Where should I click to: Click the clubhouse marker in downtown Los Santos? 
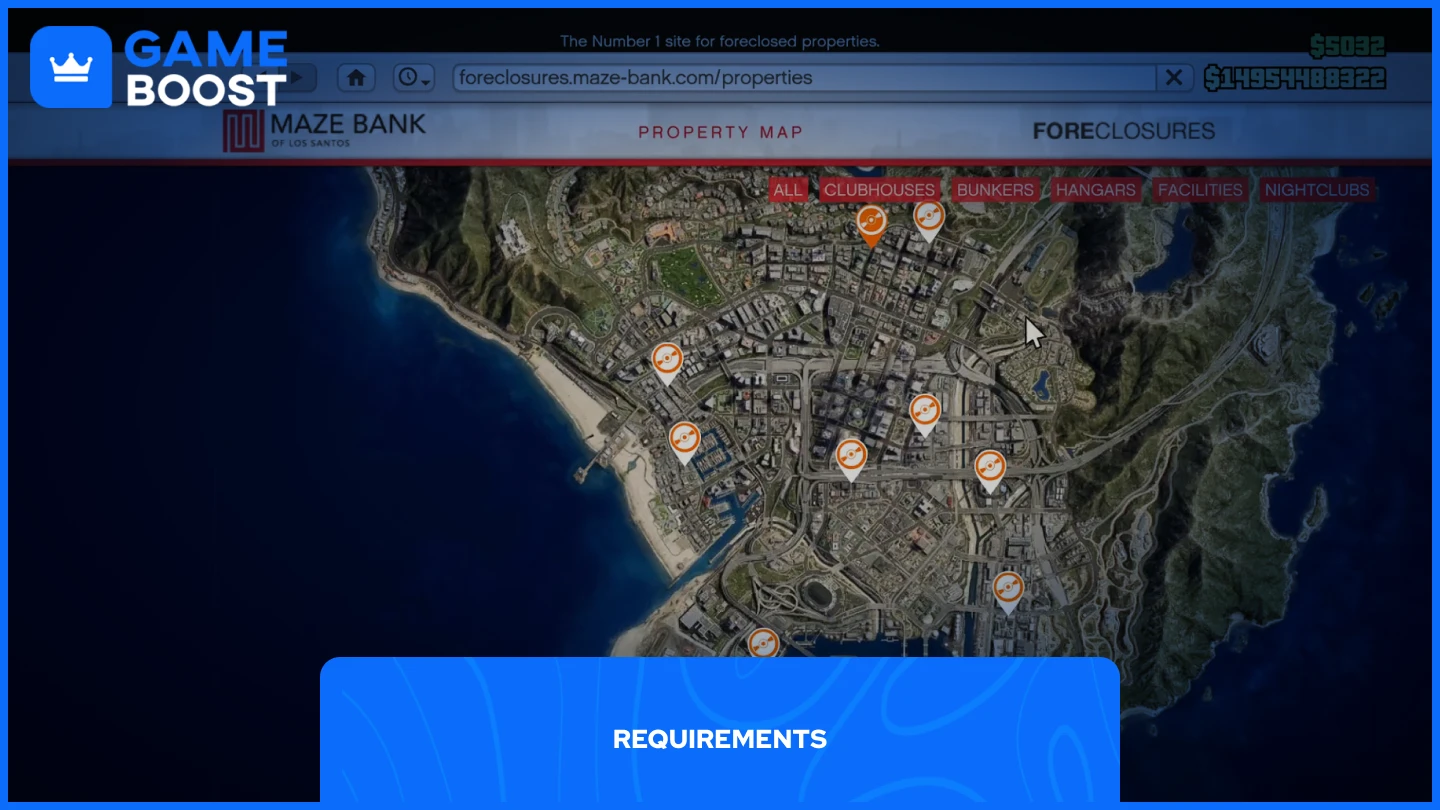[850, 457]
